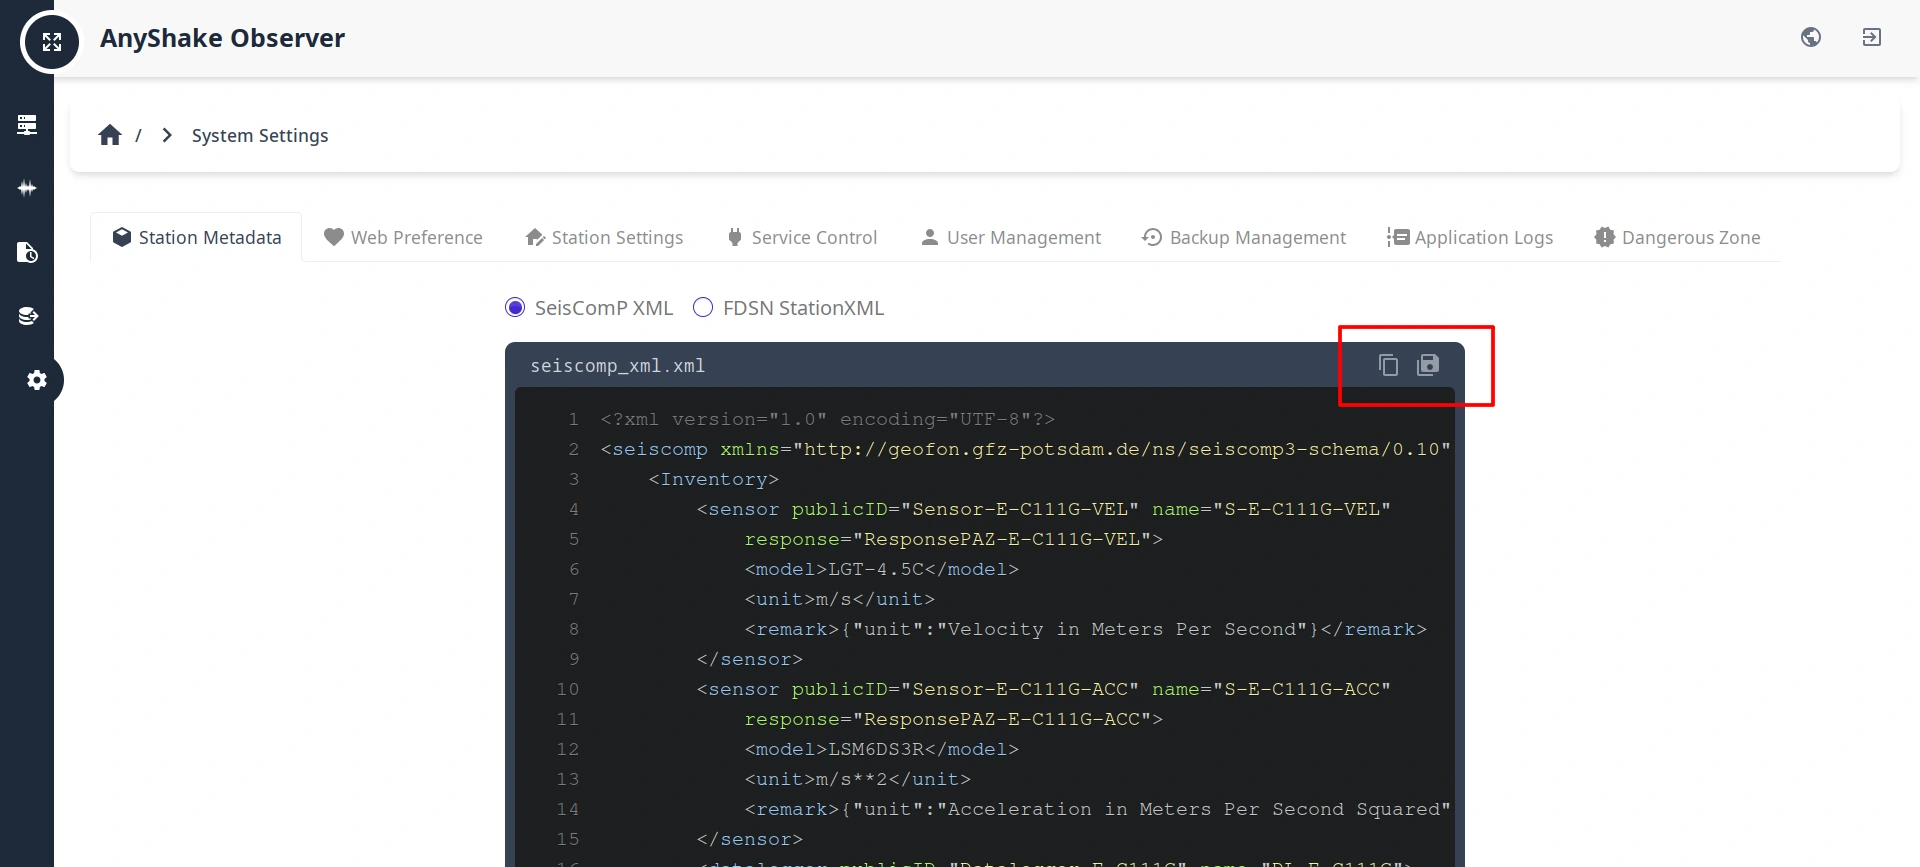1920x867 pixels.
Task: Save seiscomp_xml.xml with the save icon
Action: pos(1428,365)
